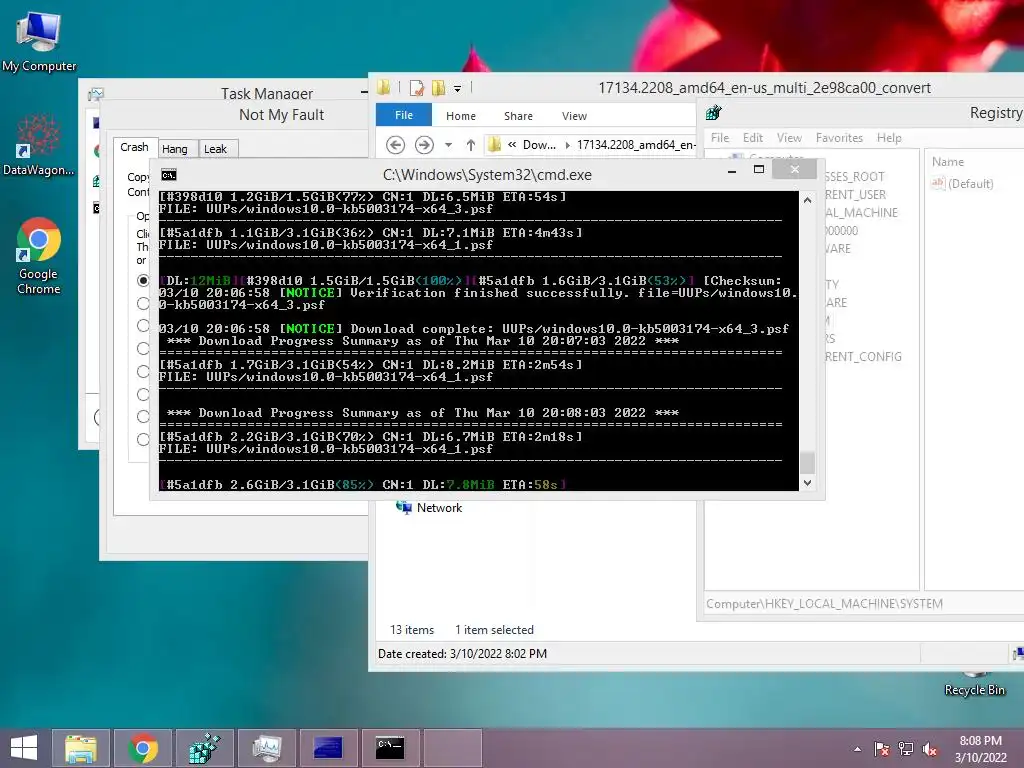
Task: Go back in the Explorer window
Action: click(x=395, y=144)
